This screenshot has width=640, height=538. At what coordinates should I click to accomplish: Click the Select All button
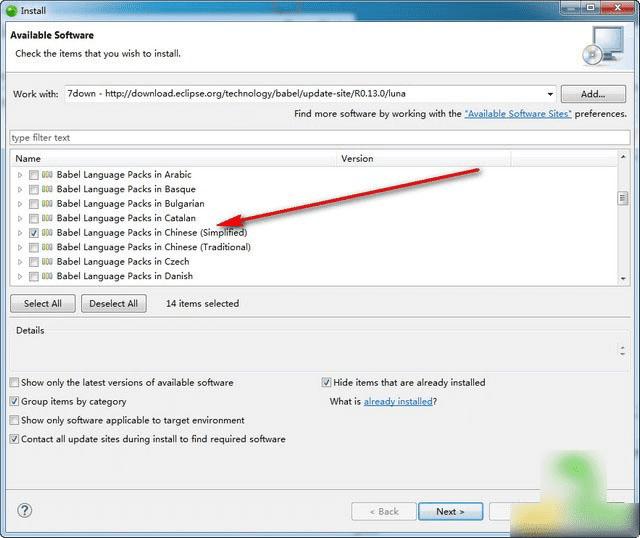click(43, 304)
